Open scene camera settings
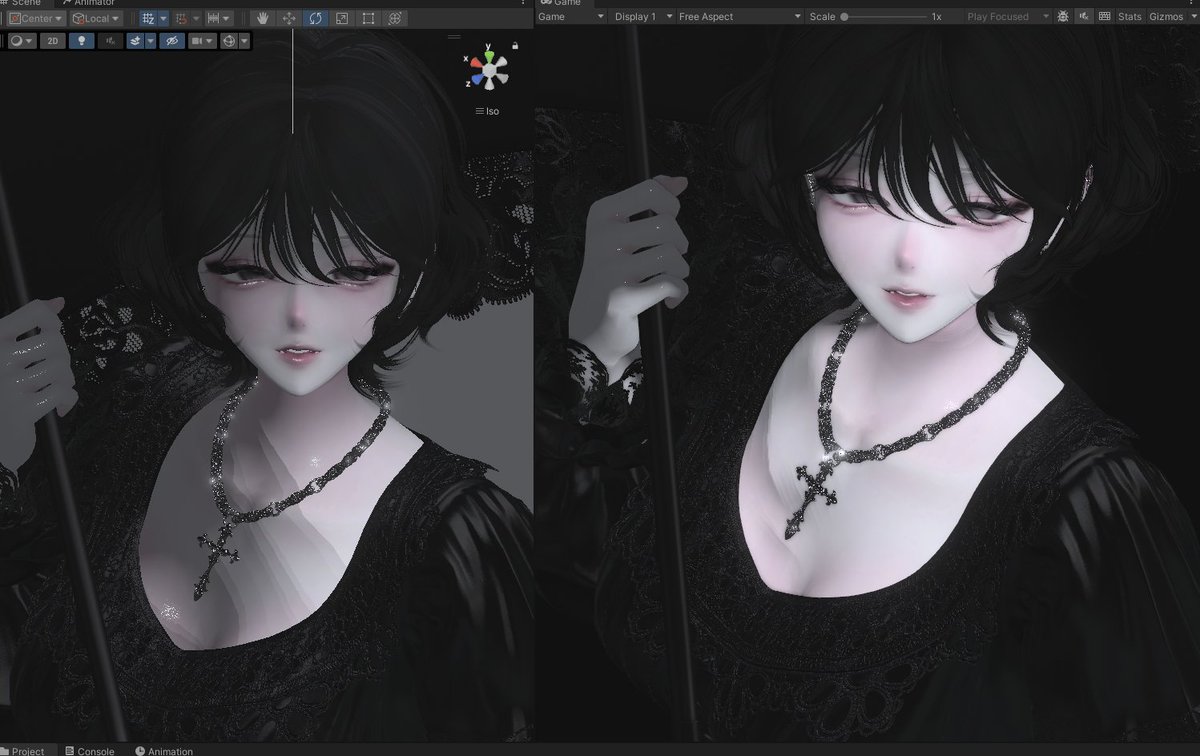 coord(202,41)
